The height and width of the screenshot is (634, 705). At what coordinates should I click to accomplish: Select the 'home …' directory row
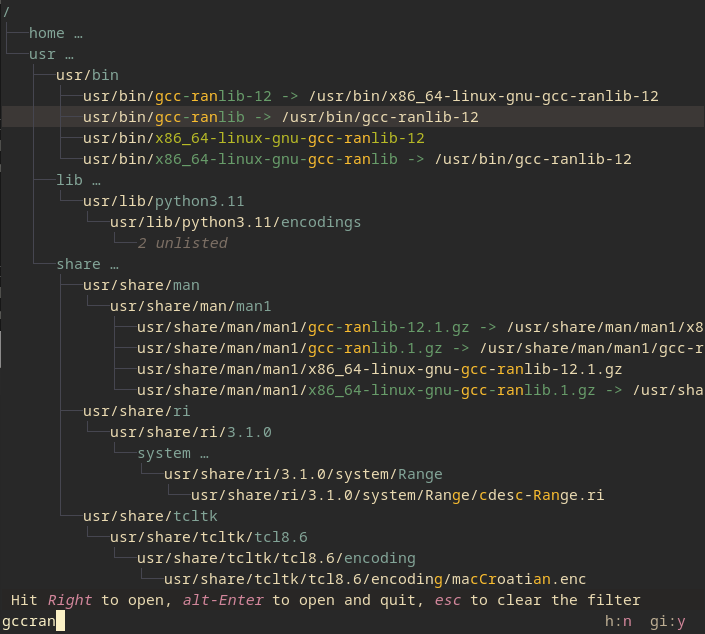coord(56,33)
